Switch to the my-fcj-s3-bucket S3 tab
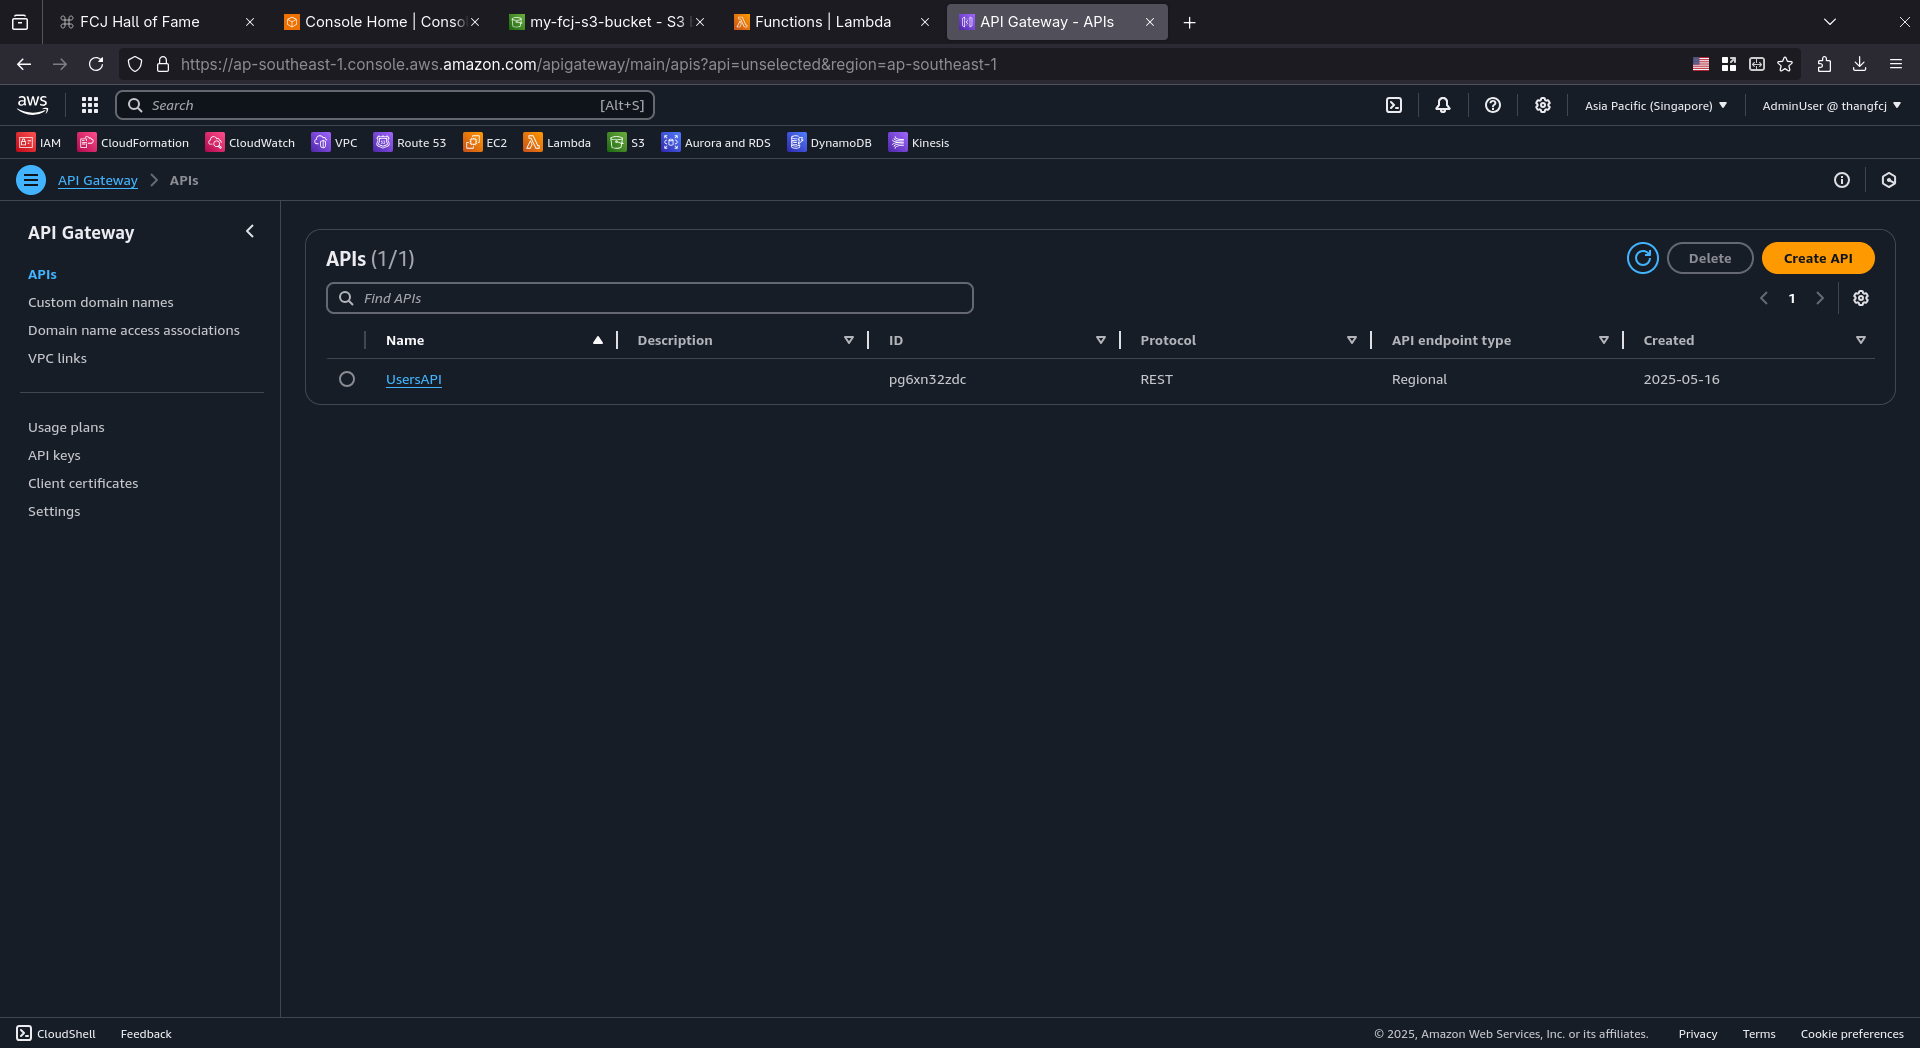 click(x=607, y=22)
